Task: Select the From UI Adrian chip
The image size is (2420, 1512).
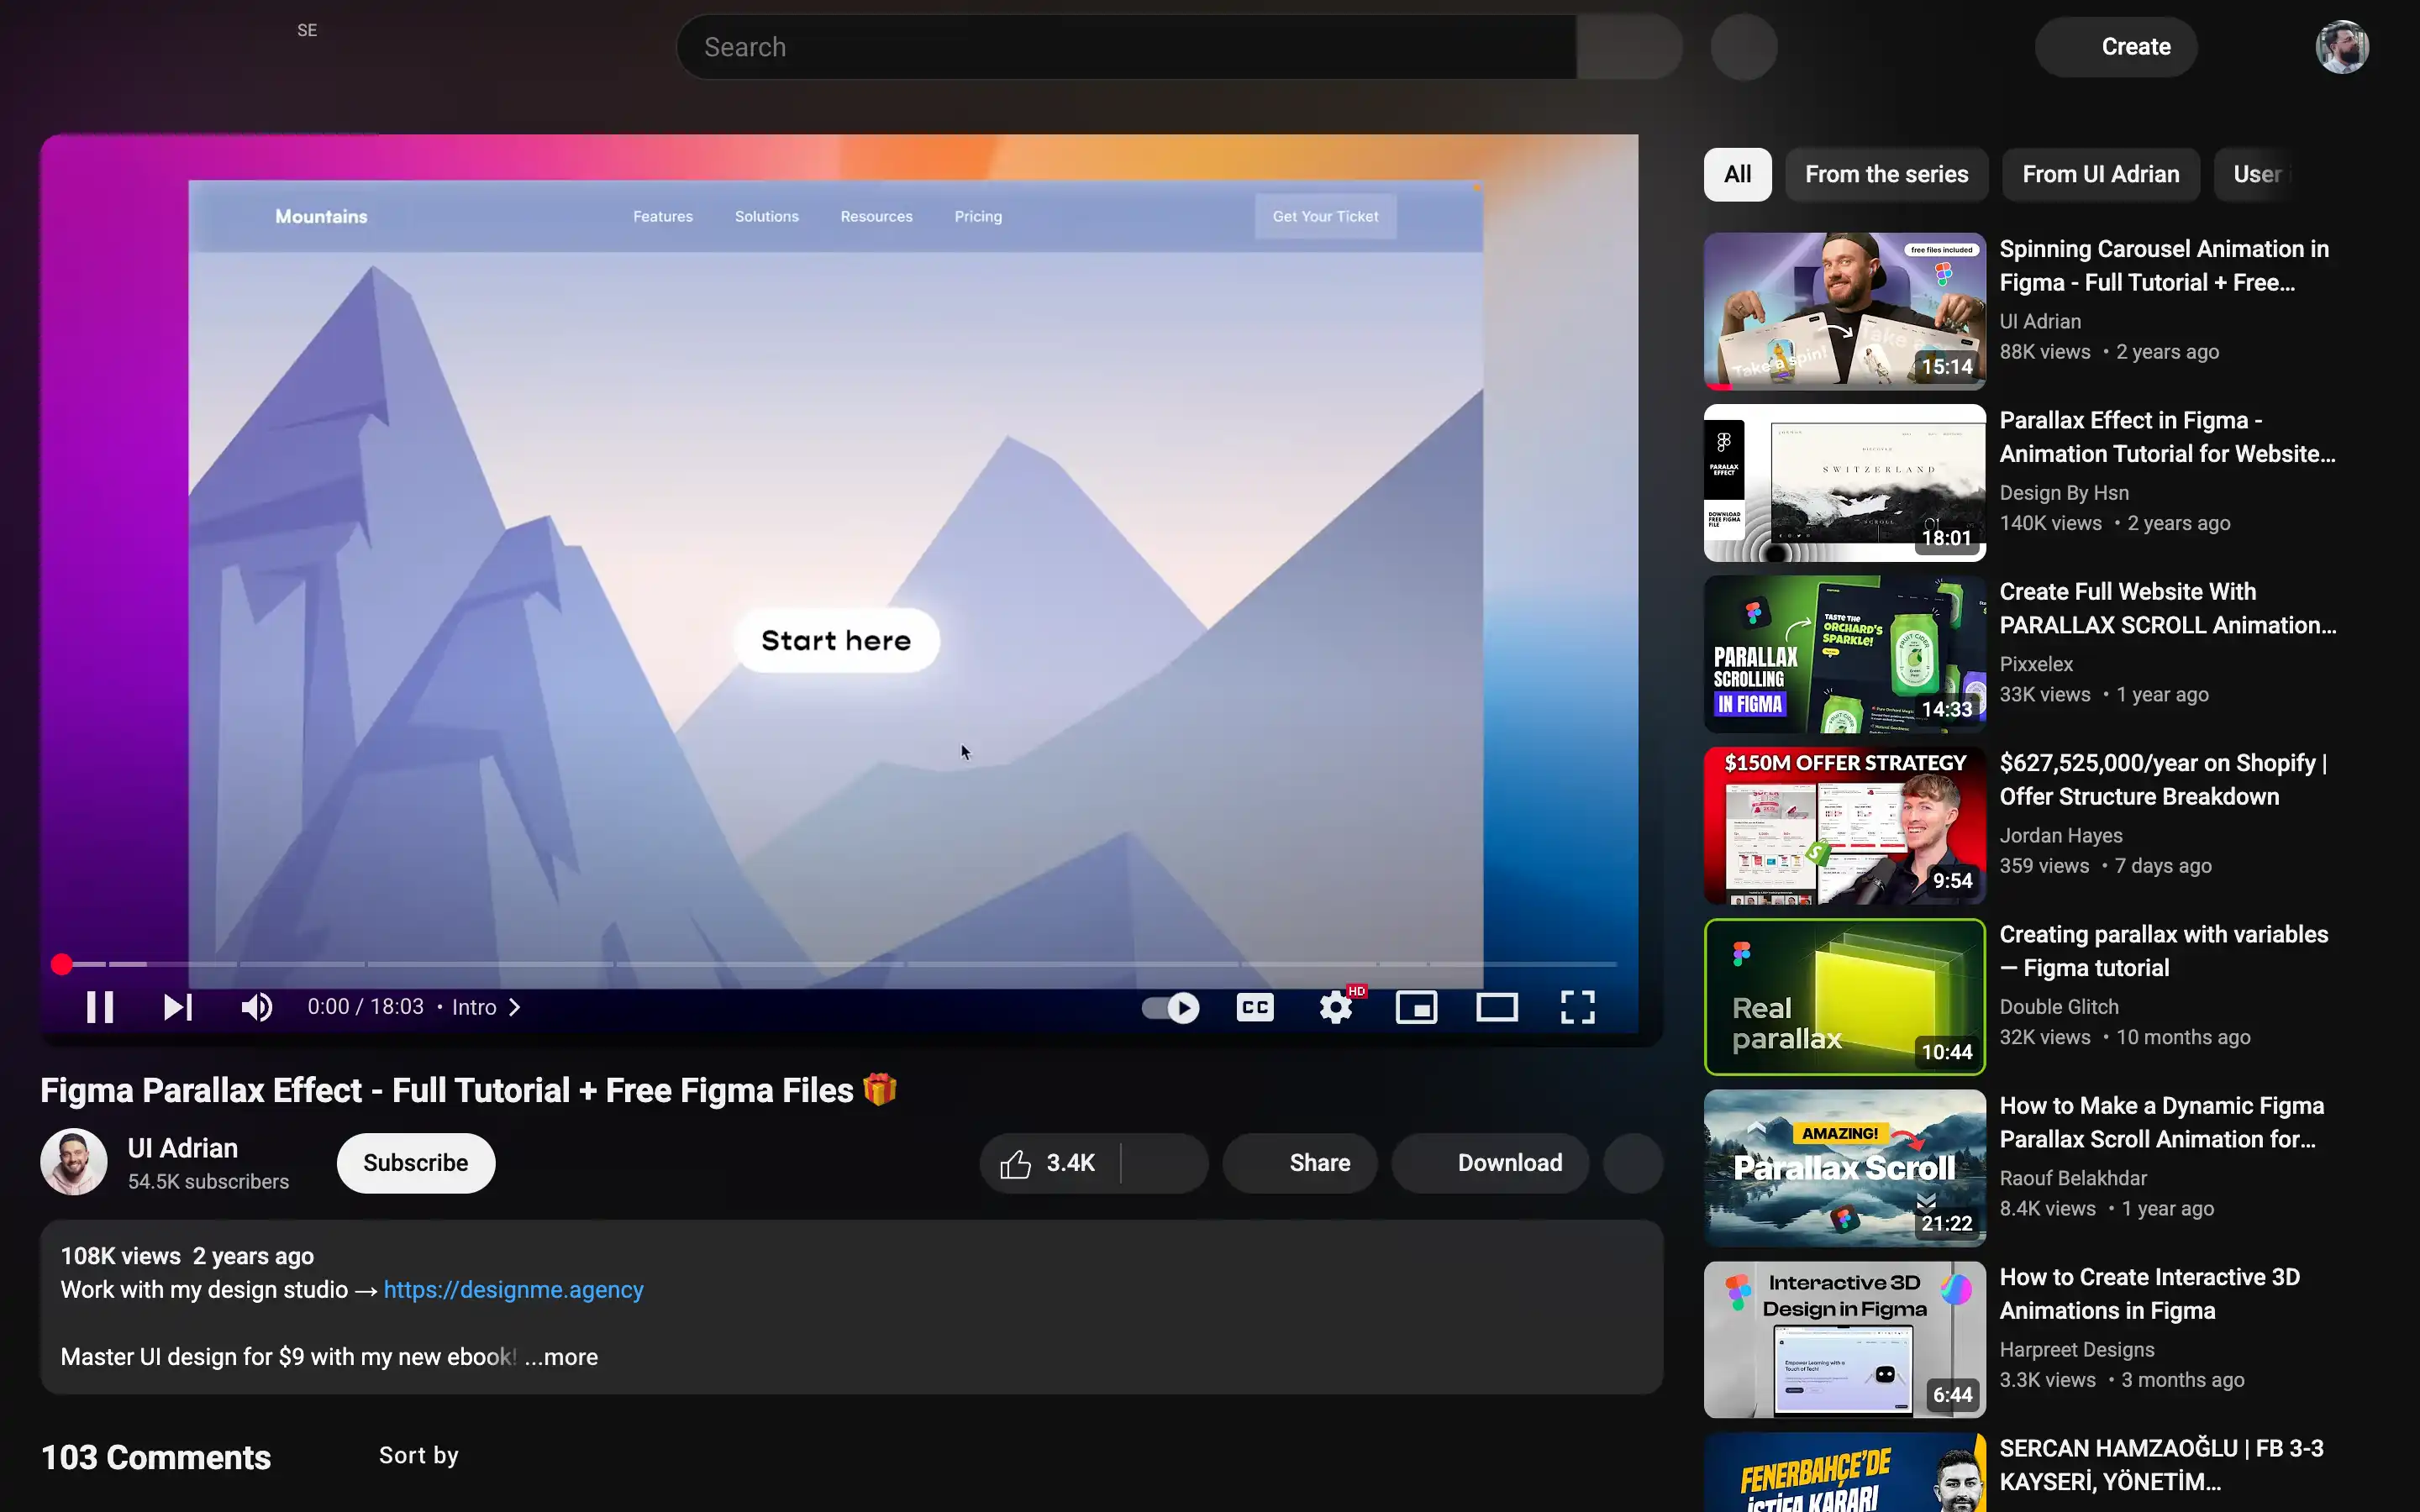Action: (2100, 174)
